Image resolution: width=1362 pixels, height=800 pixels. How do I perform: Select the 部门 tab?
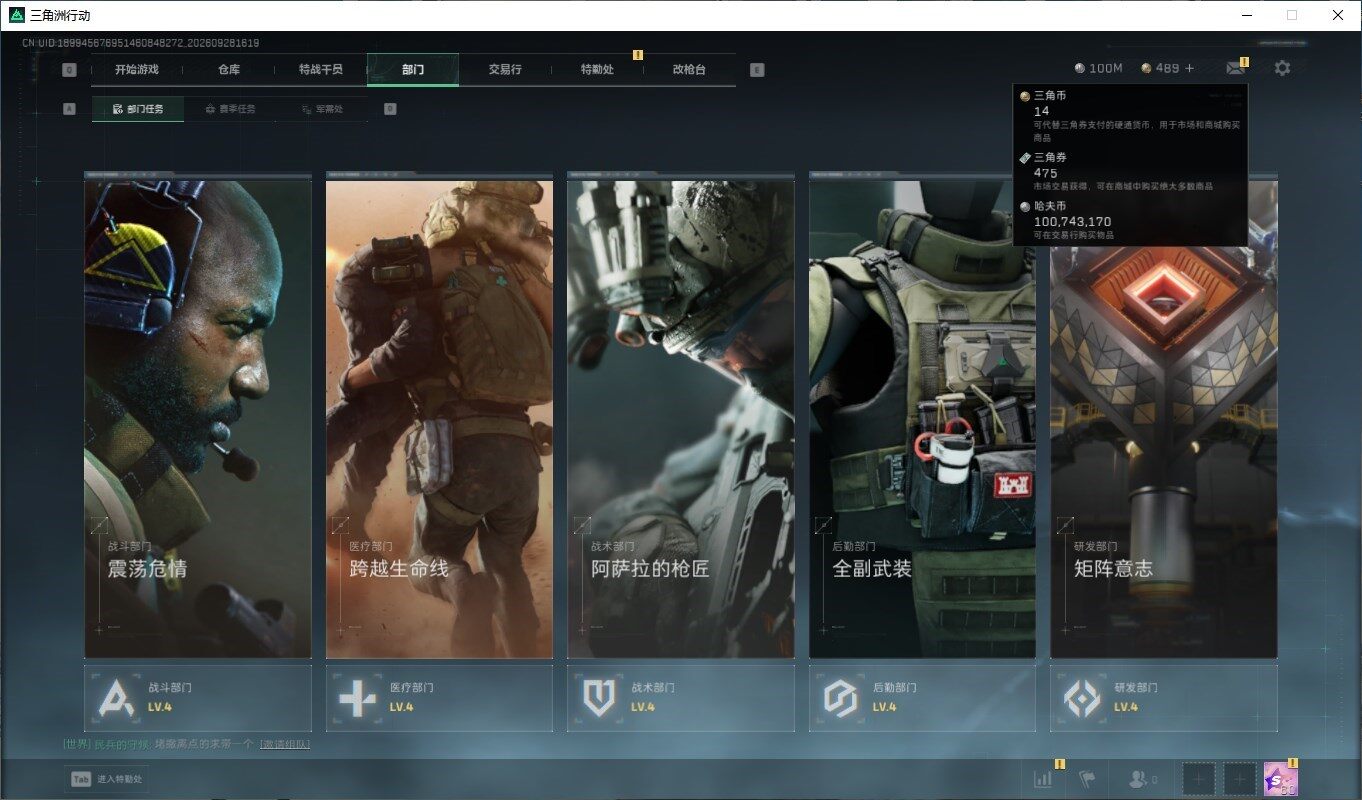[x=413, y=70]
